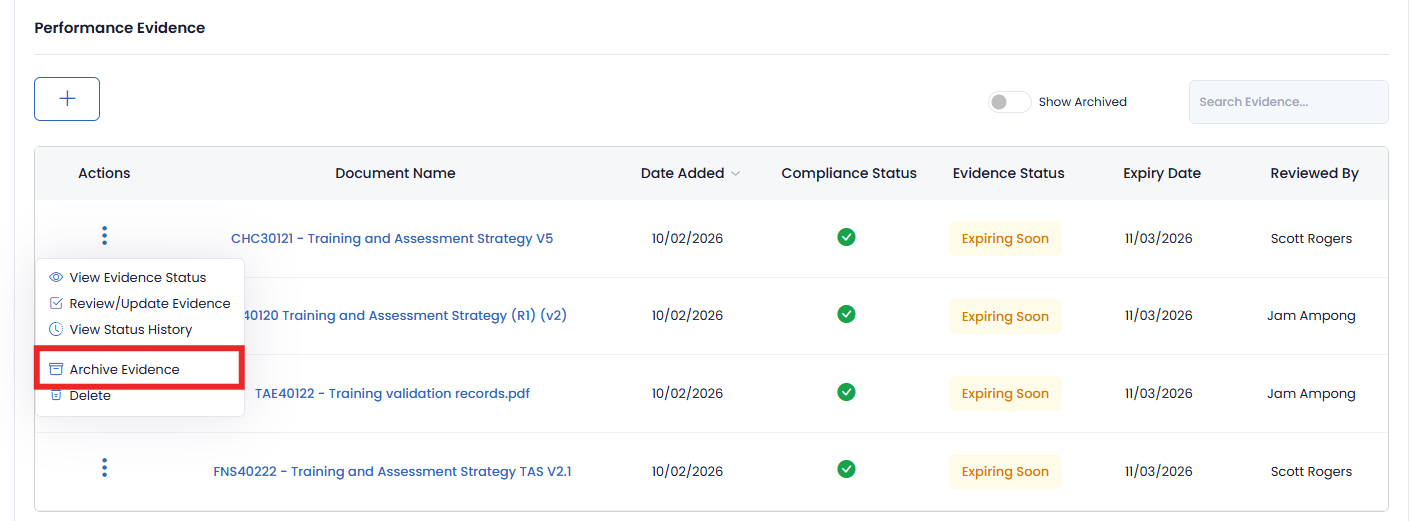1411x521 pixels.
Task: Select Review/Update Evidence menu option
Action: [x=149, y=304]
